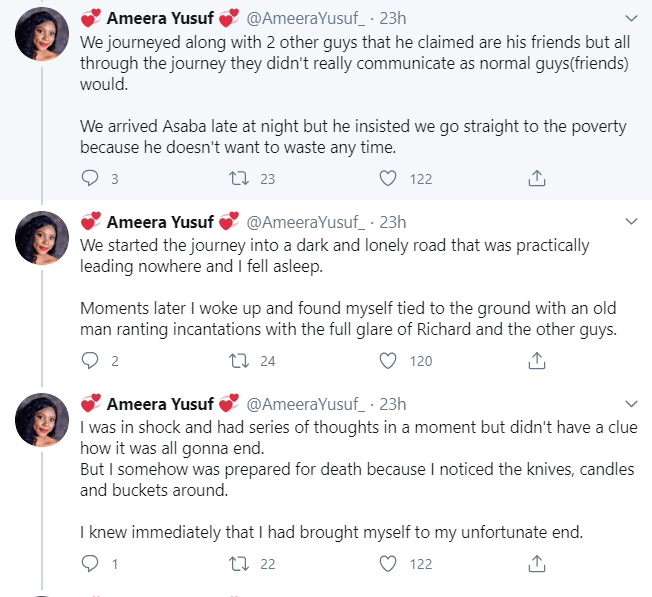The height and width of the screenshot is (597, 652).
Task: Like the dark lonely road tweet
Action: (388, 361)
